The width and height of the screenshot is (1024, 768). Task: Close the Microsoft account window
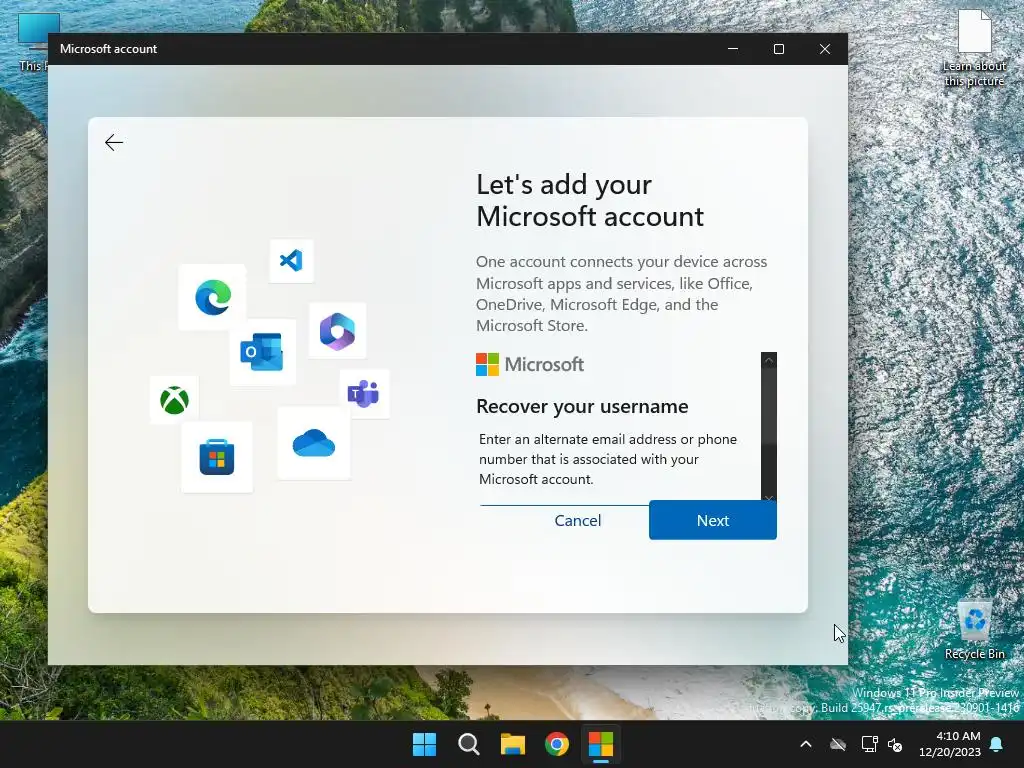(825, 49)
